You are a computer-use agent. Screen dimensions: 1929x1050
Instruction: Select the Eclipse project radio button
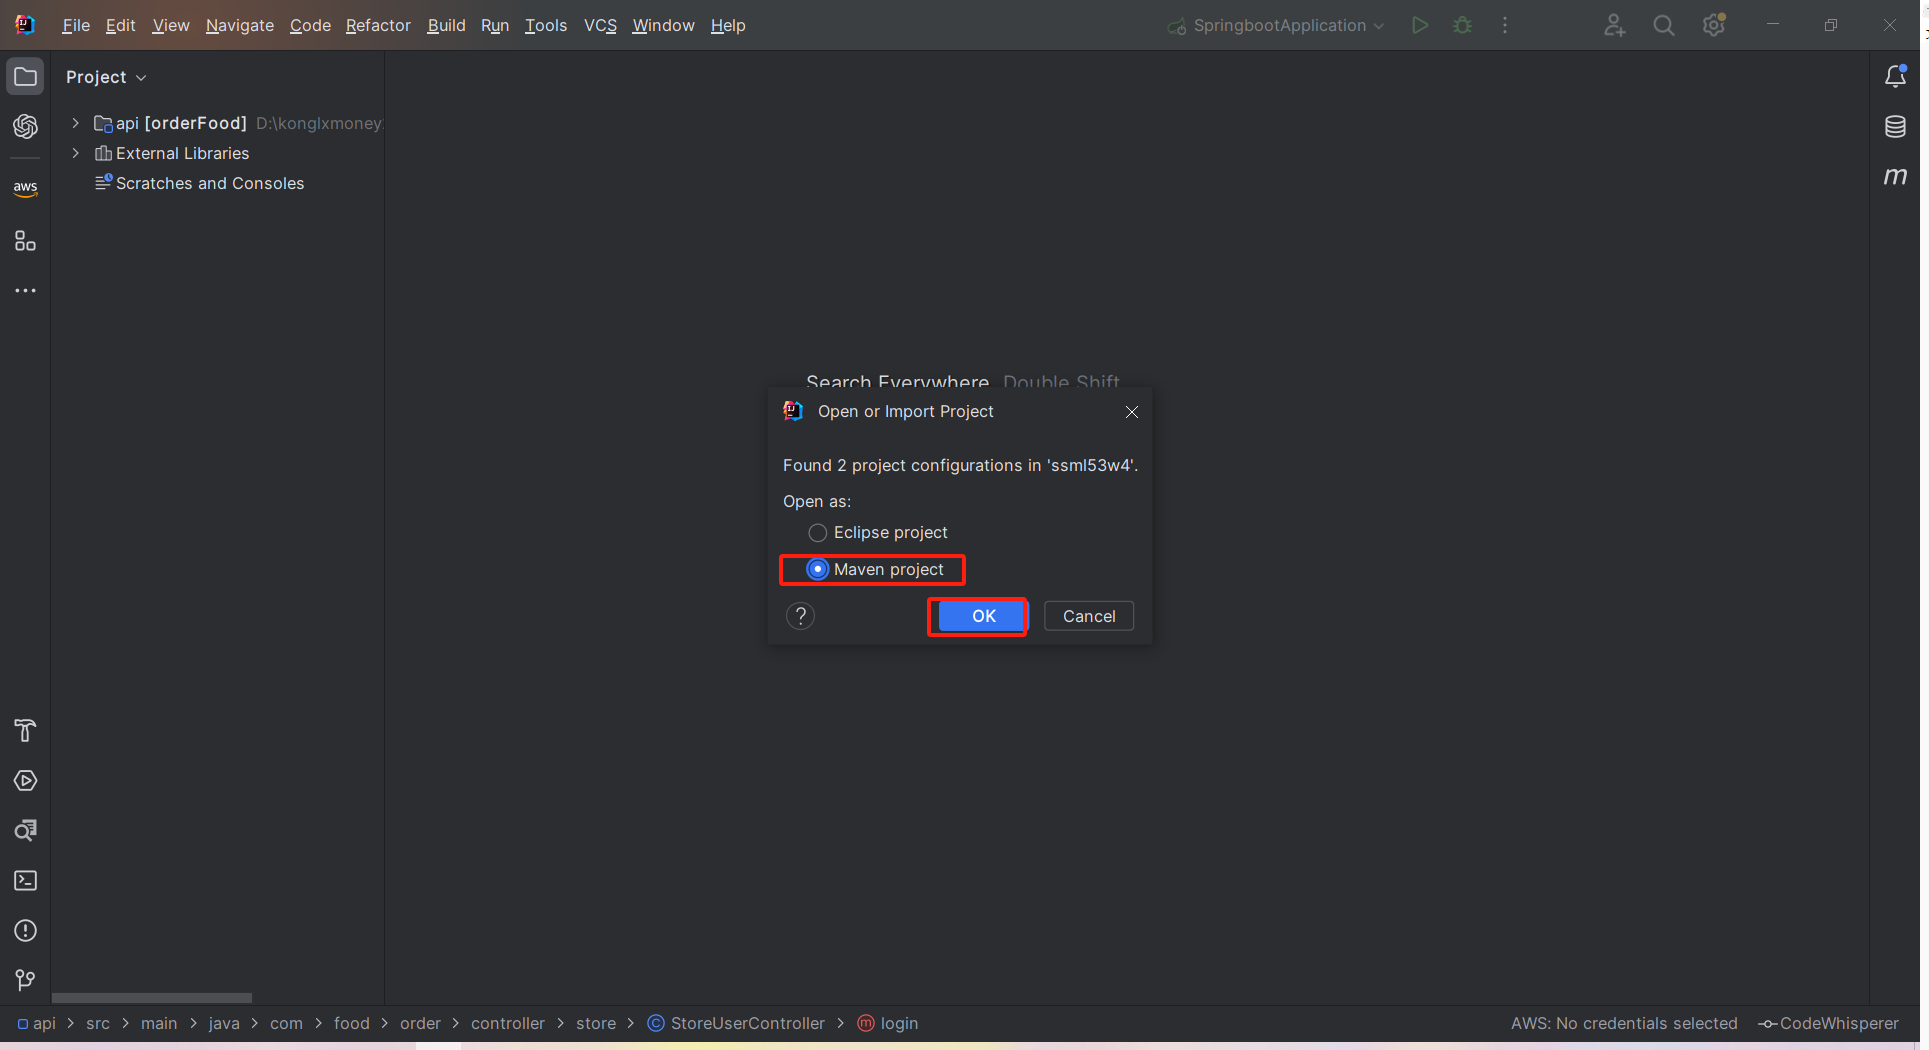[817, 533]
